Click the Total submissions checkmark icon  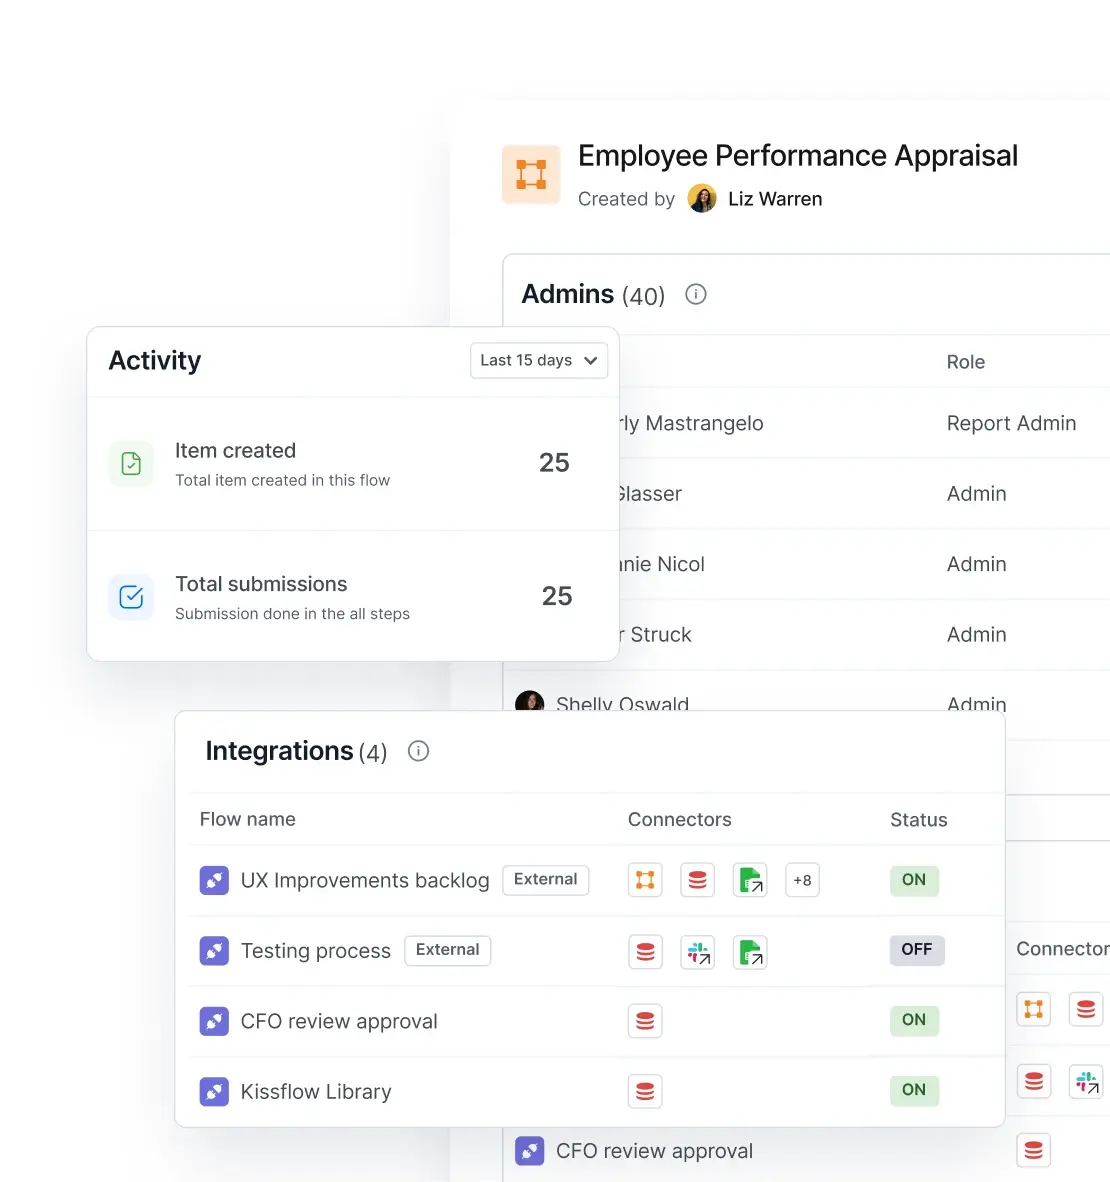click(131, 597)
